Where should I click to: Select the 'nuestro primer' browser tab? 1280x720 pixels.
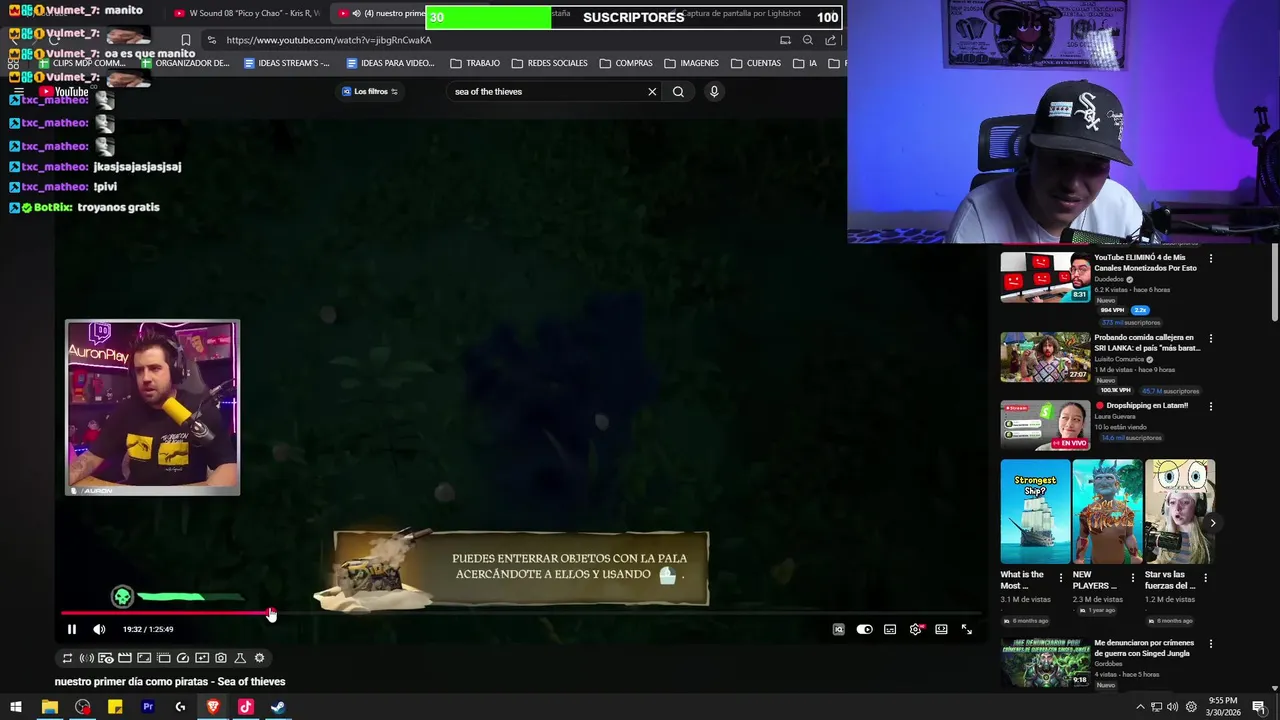click(x=380, y=13)
